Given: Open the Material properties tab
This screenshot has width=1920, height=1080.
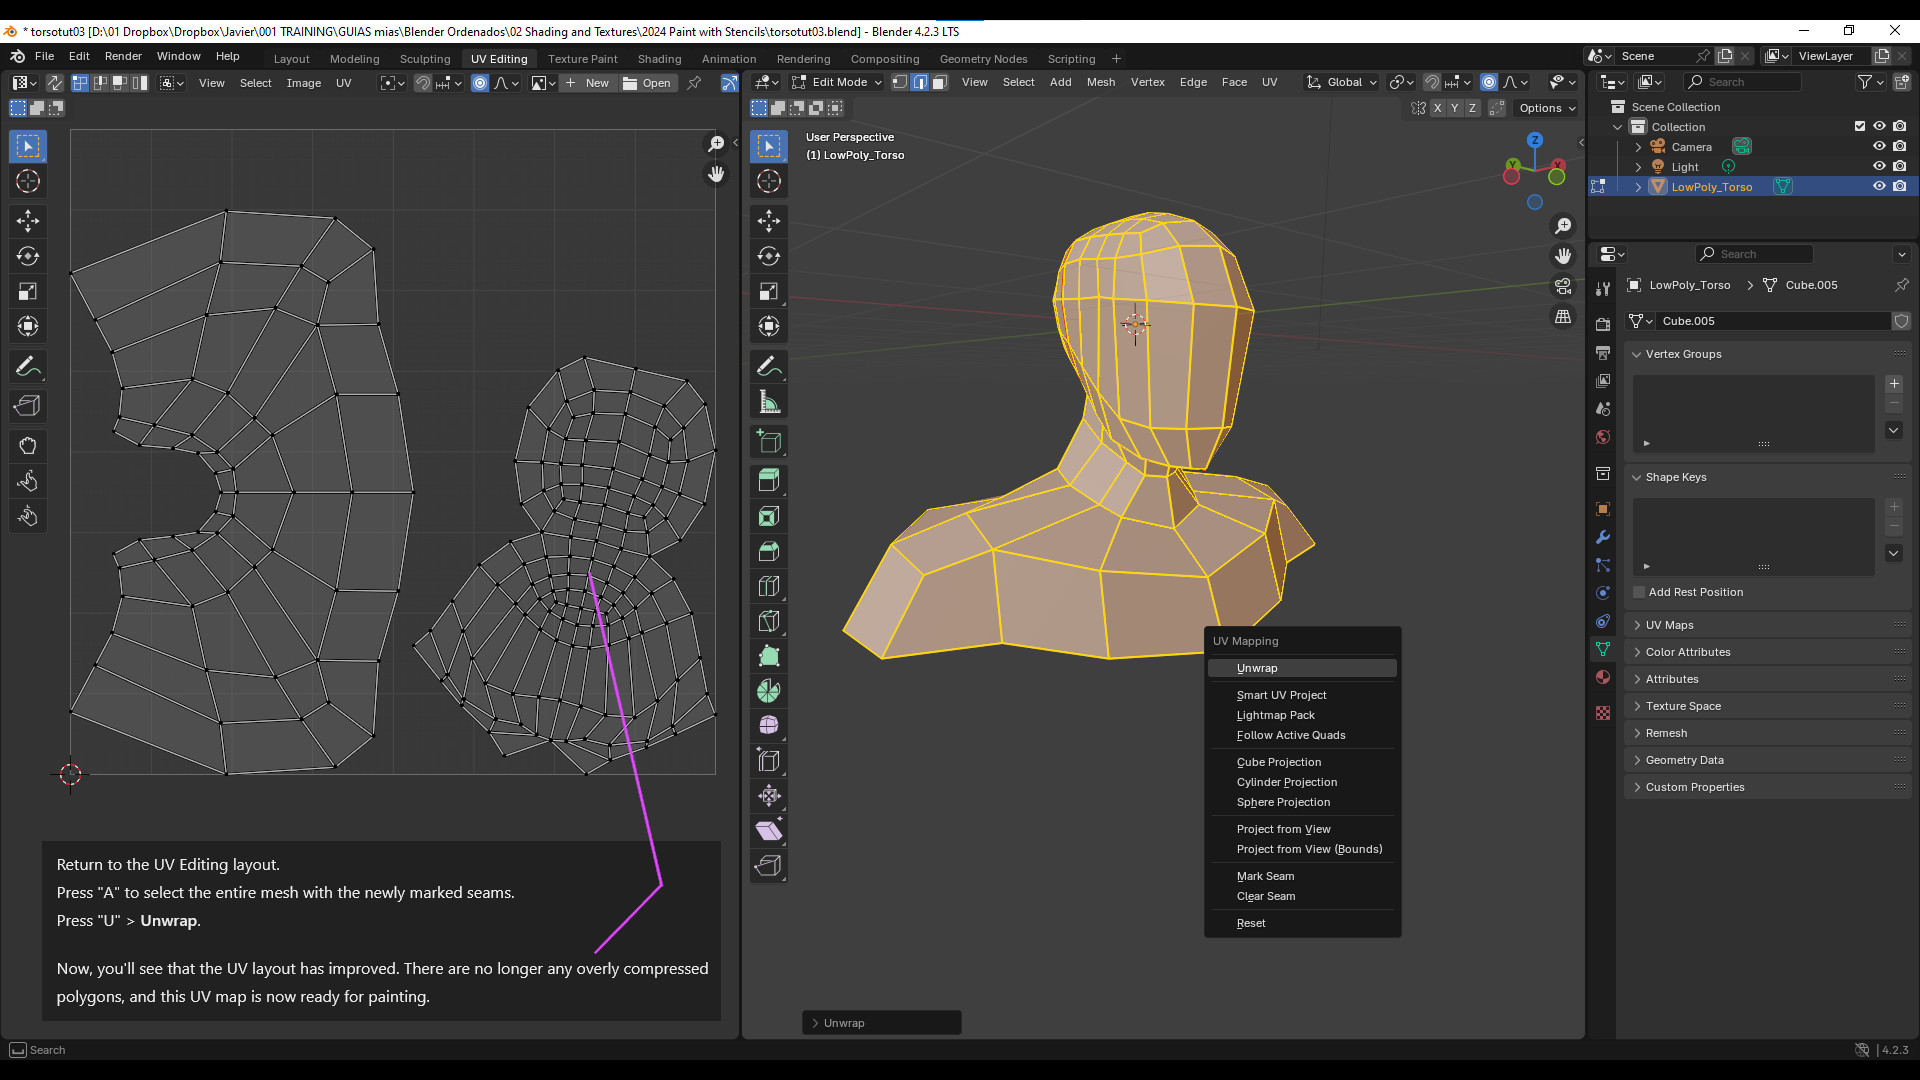Looking at the screenshot, I should pyautogui.click(x=1603, y=677).
